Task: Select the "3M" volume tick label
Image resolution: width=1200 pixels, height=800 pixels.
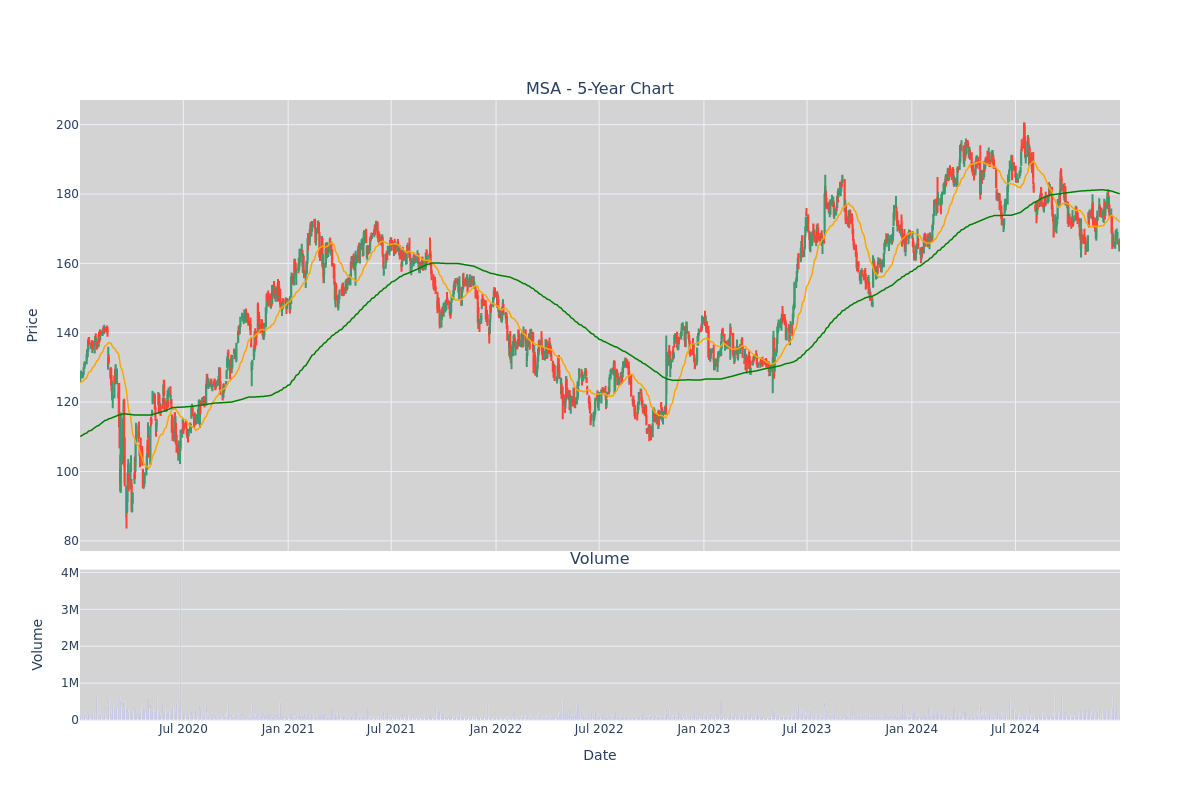Action: pyautogui.click(x=70, y=610)
